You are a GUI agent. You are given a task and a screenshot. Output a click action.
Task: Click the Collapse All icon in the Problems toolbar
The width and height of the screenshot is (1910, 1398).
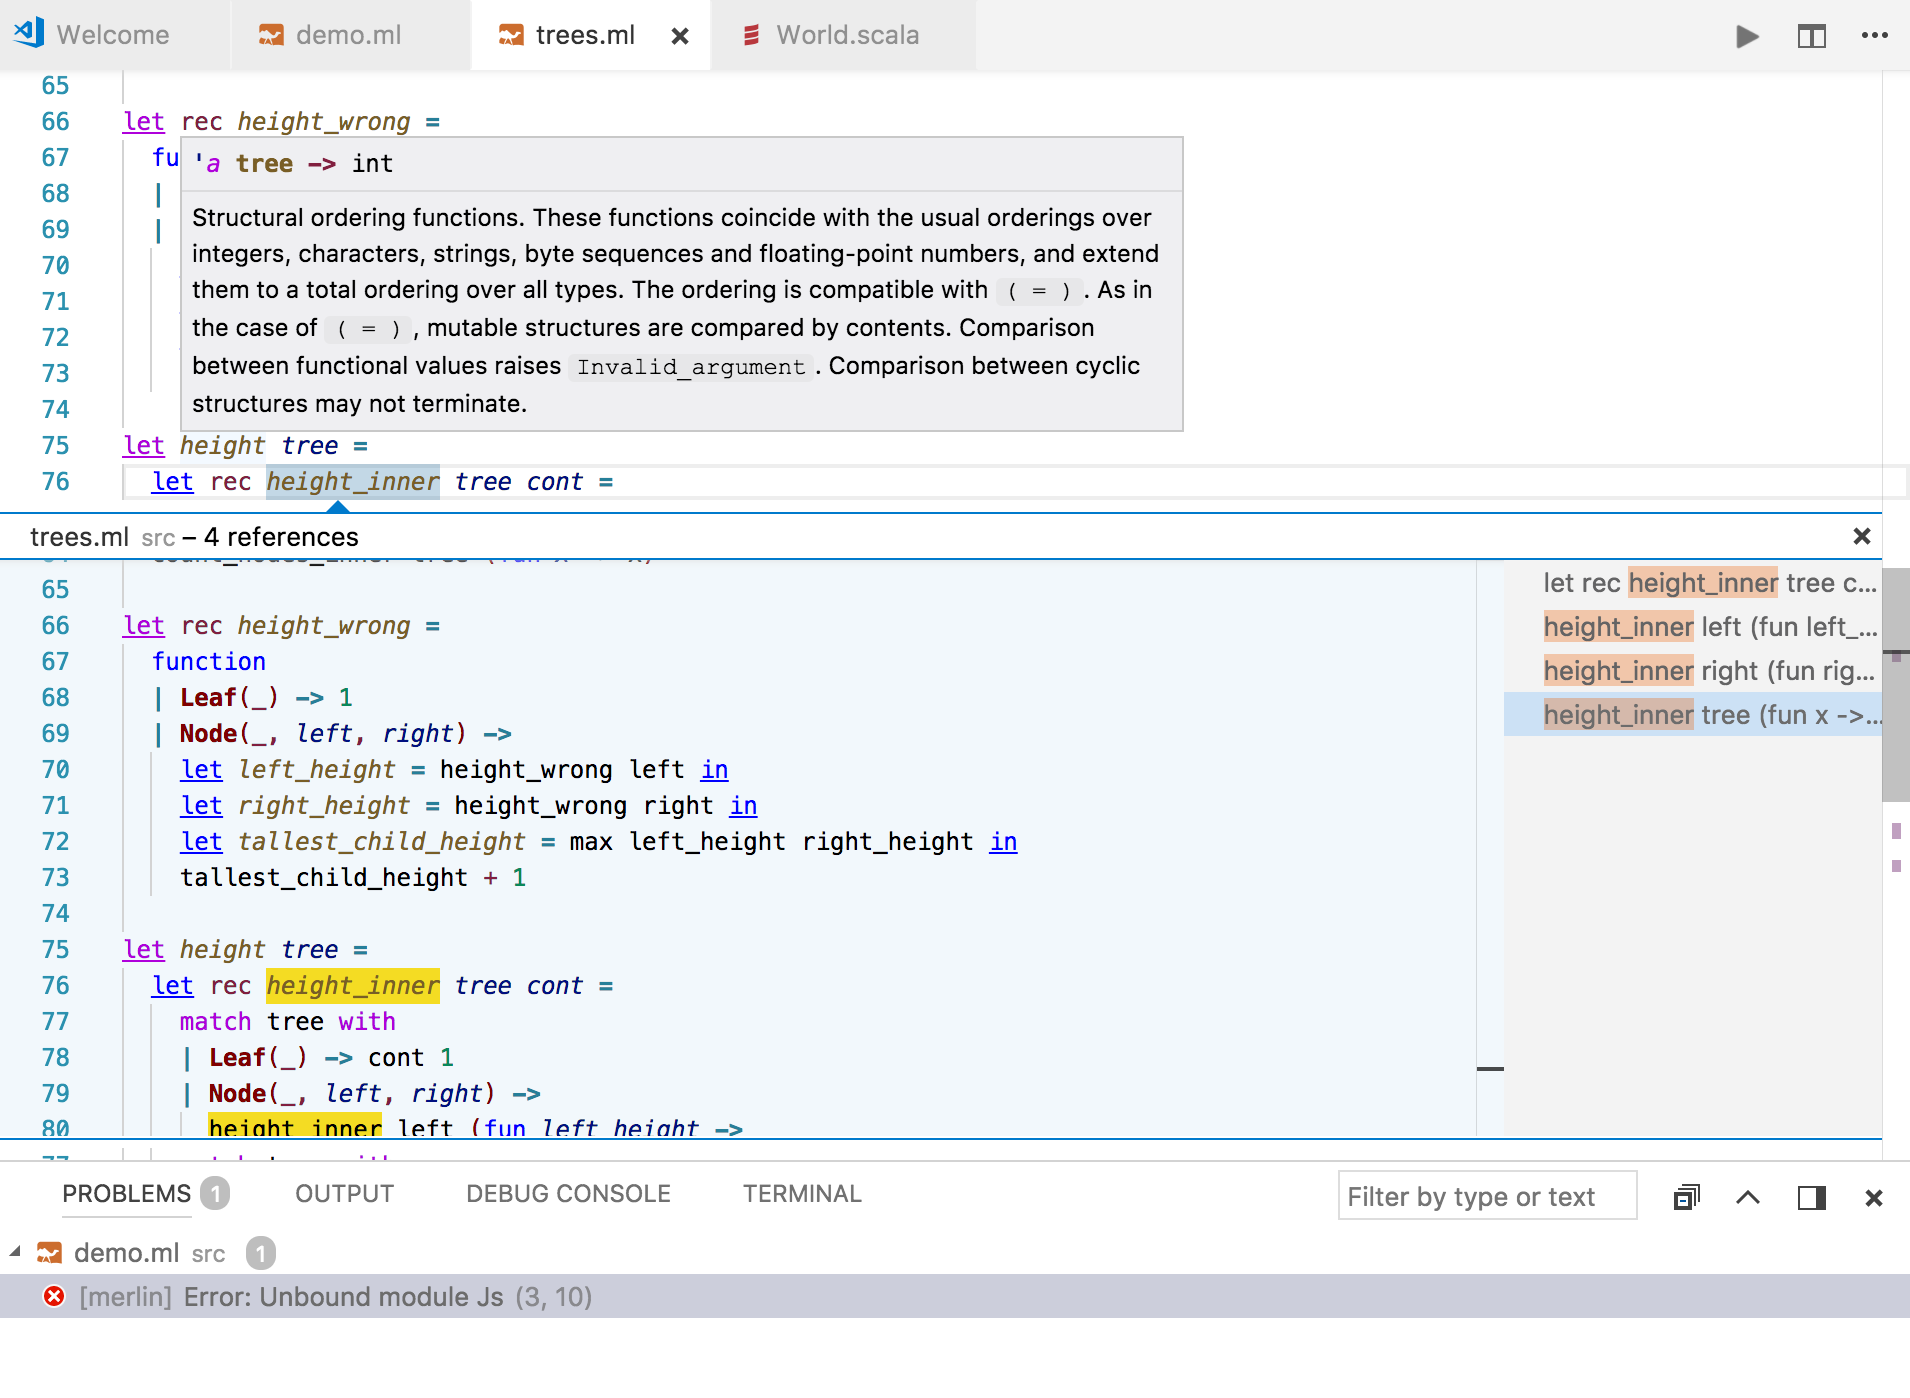(1685, 1196)
